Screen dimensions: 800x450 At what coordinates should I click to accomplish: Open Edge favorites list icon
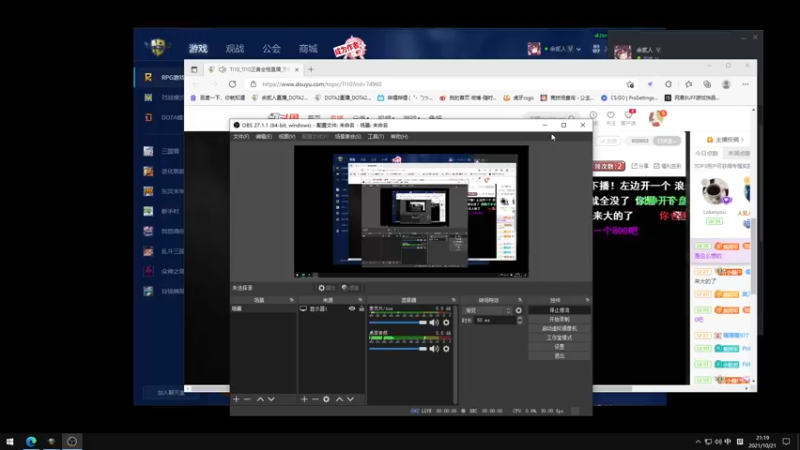point(688,84)
